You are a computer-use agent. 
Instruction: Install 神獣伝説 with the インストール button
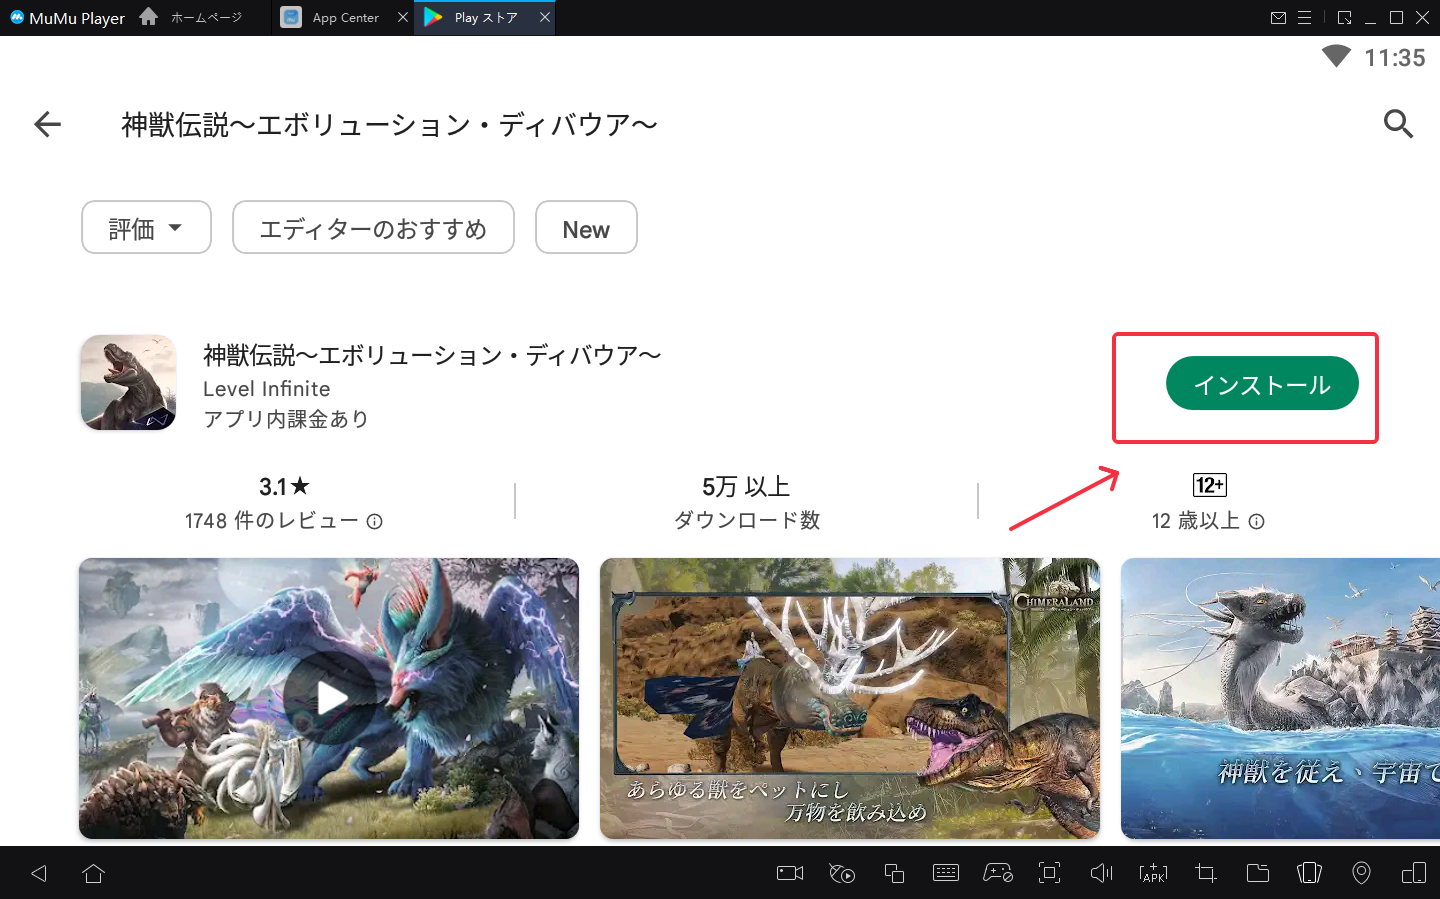(x=1262, y=384)
